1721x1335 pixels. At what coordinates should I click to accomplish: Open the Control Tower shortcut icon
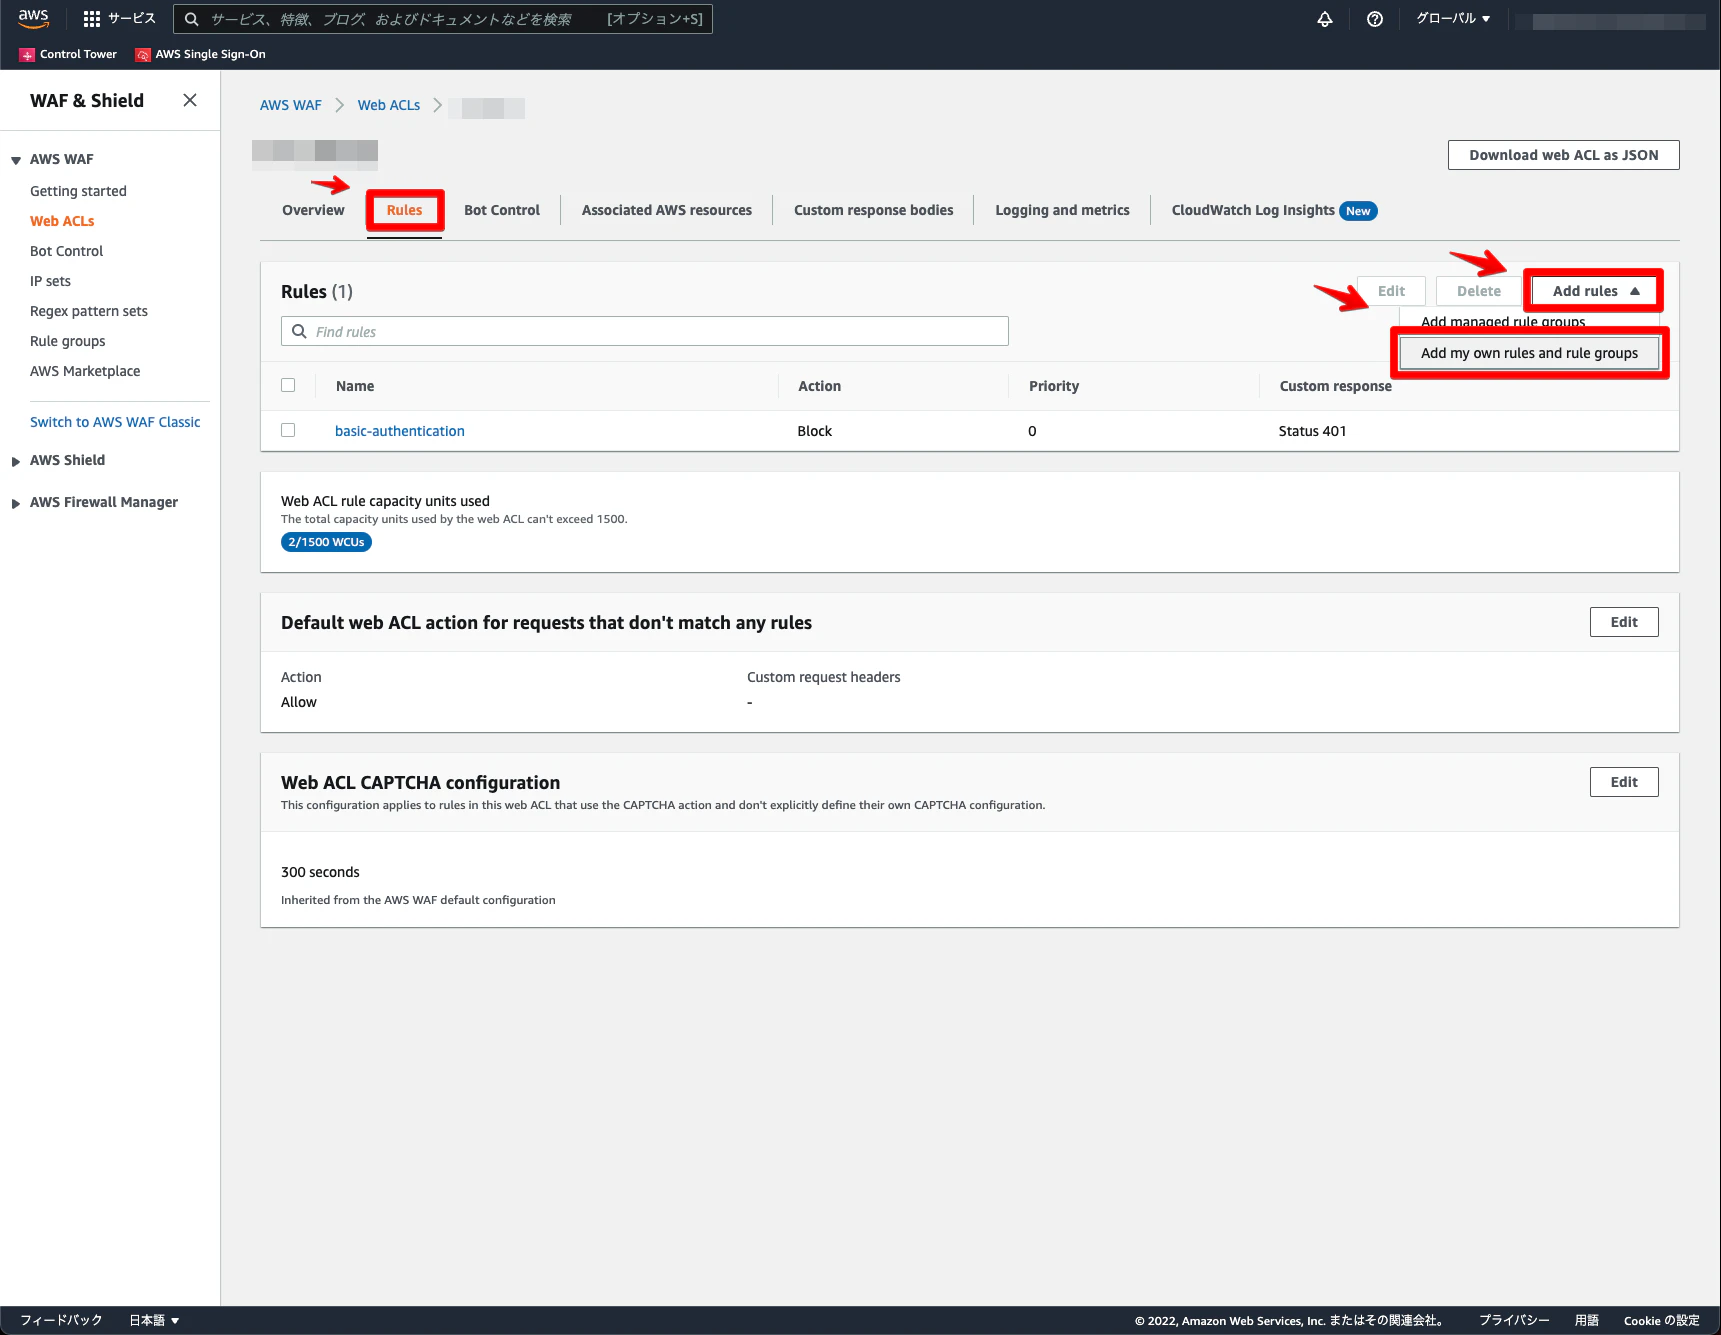27,55
